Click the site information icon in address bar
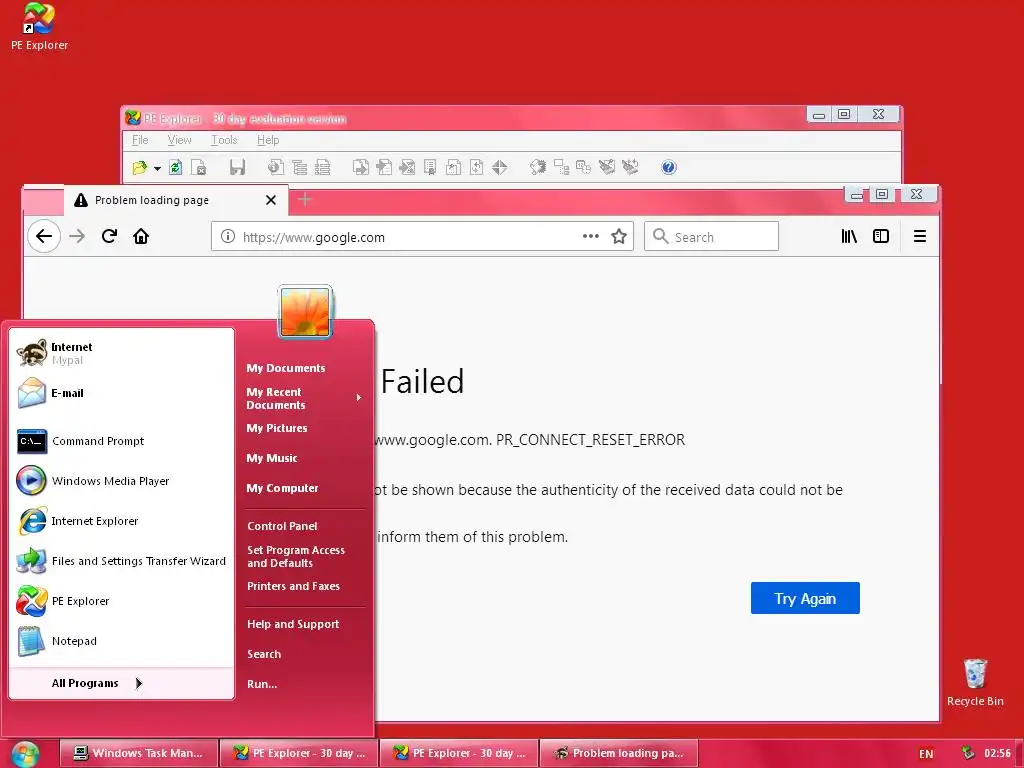This screenshot has height=768, width=1024. (227, 236)
